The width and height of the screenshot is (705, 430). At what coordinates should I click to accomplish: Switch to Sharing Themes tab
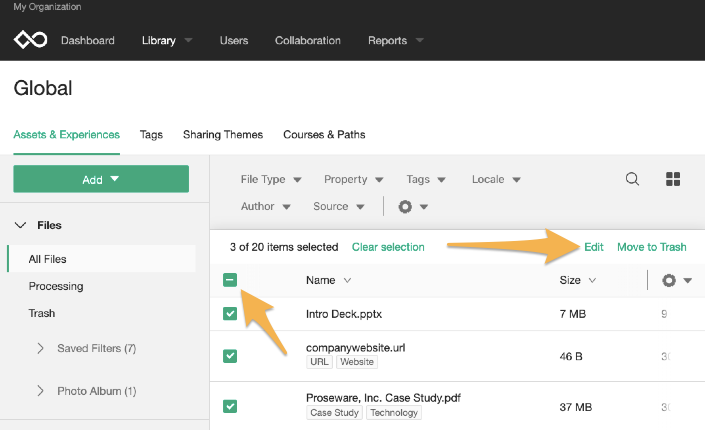click(223, 134)
